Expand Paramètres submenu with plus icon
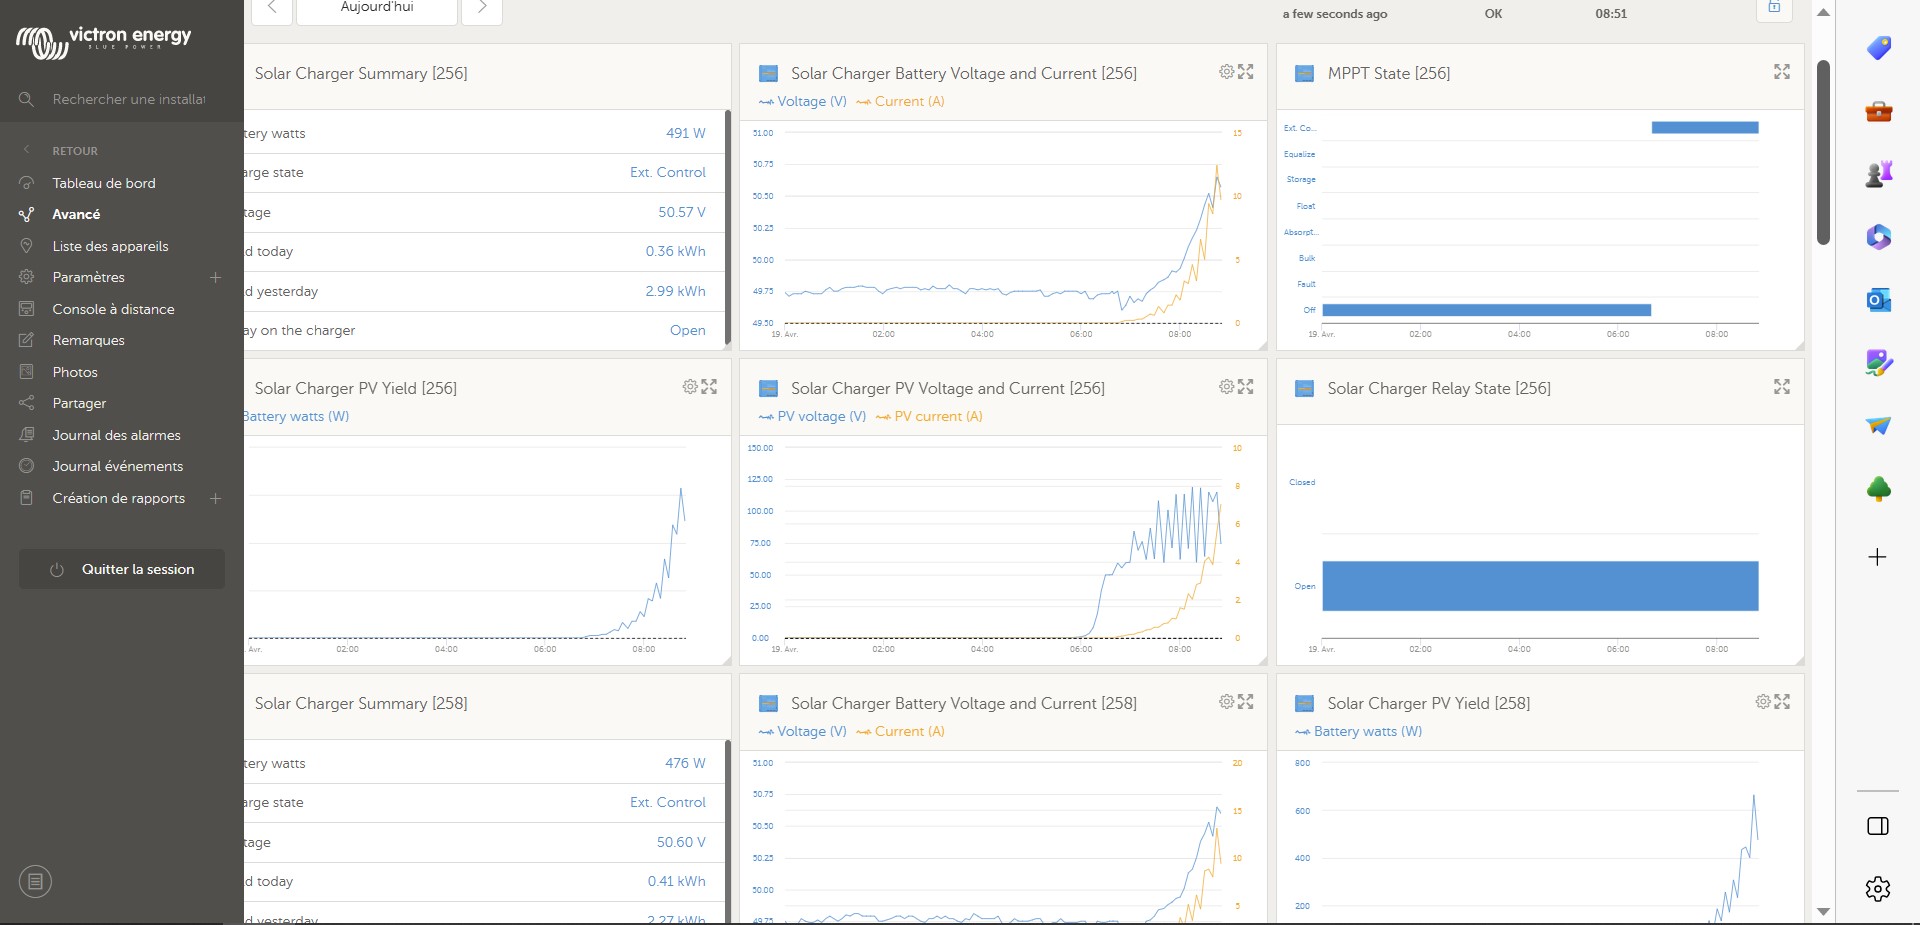This screenshot has height=925, width=1920. pyautogui.click(x=215, y=278)
